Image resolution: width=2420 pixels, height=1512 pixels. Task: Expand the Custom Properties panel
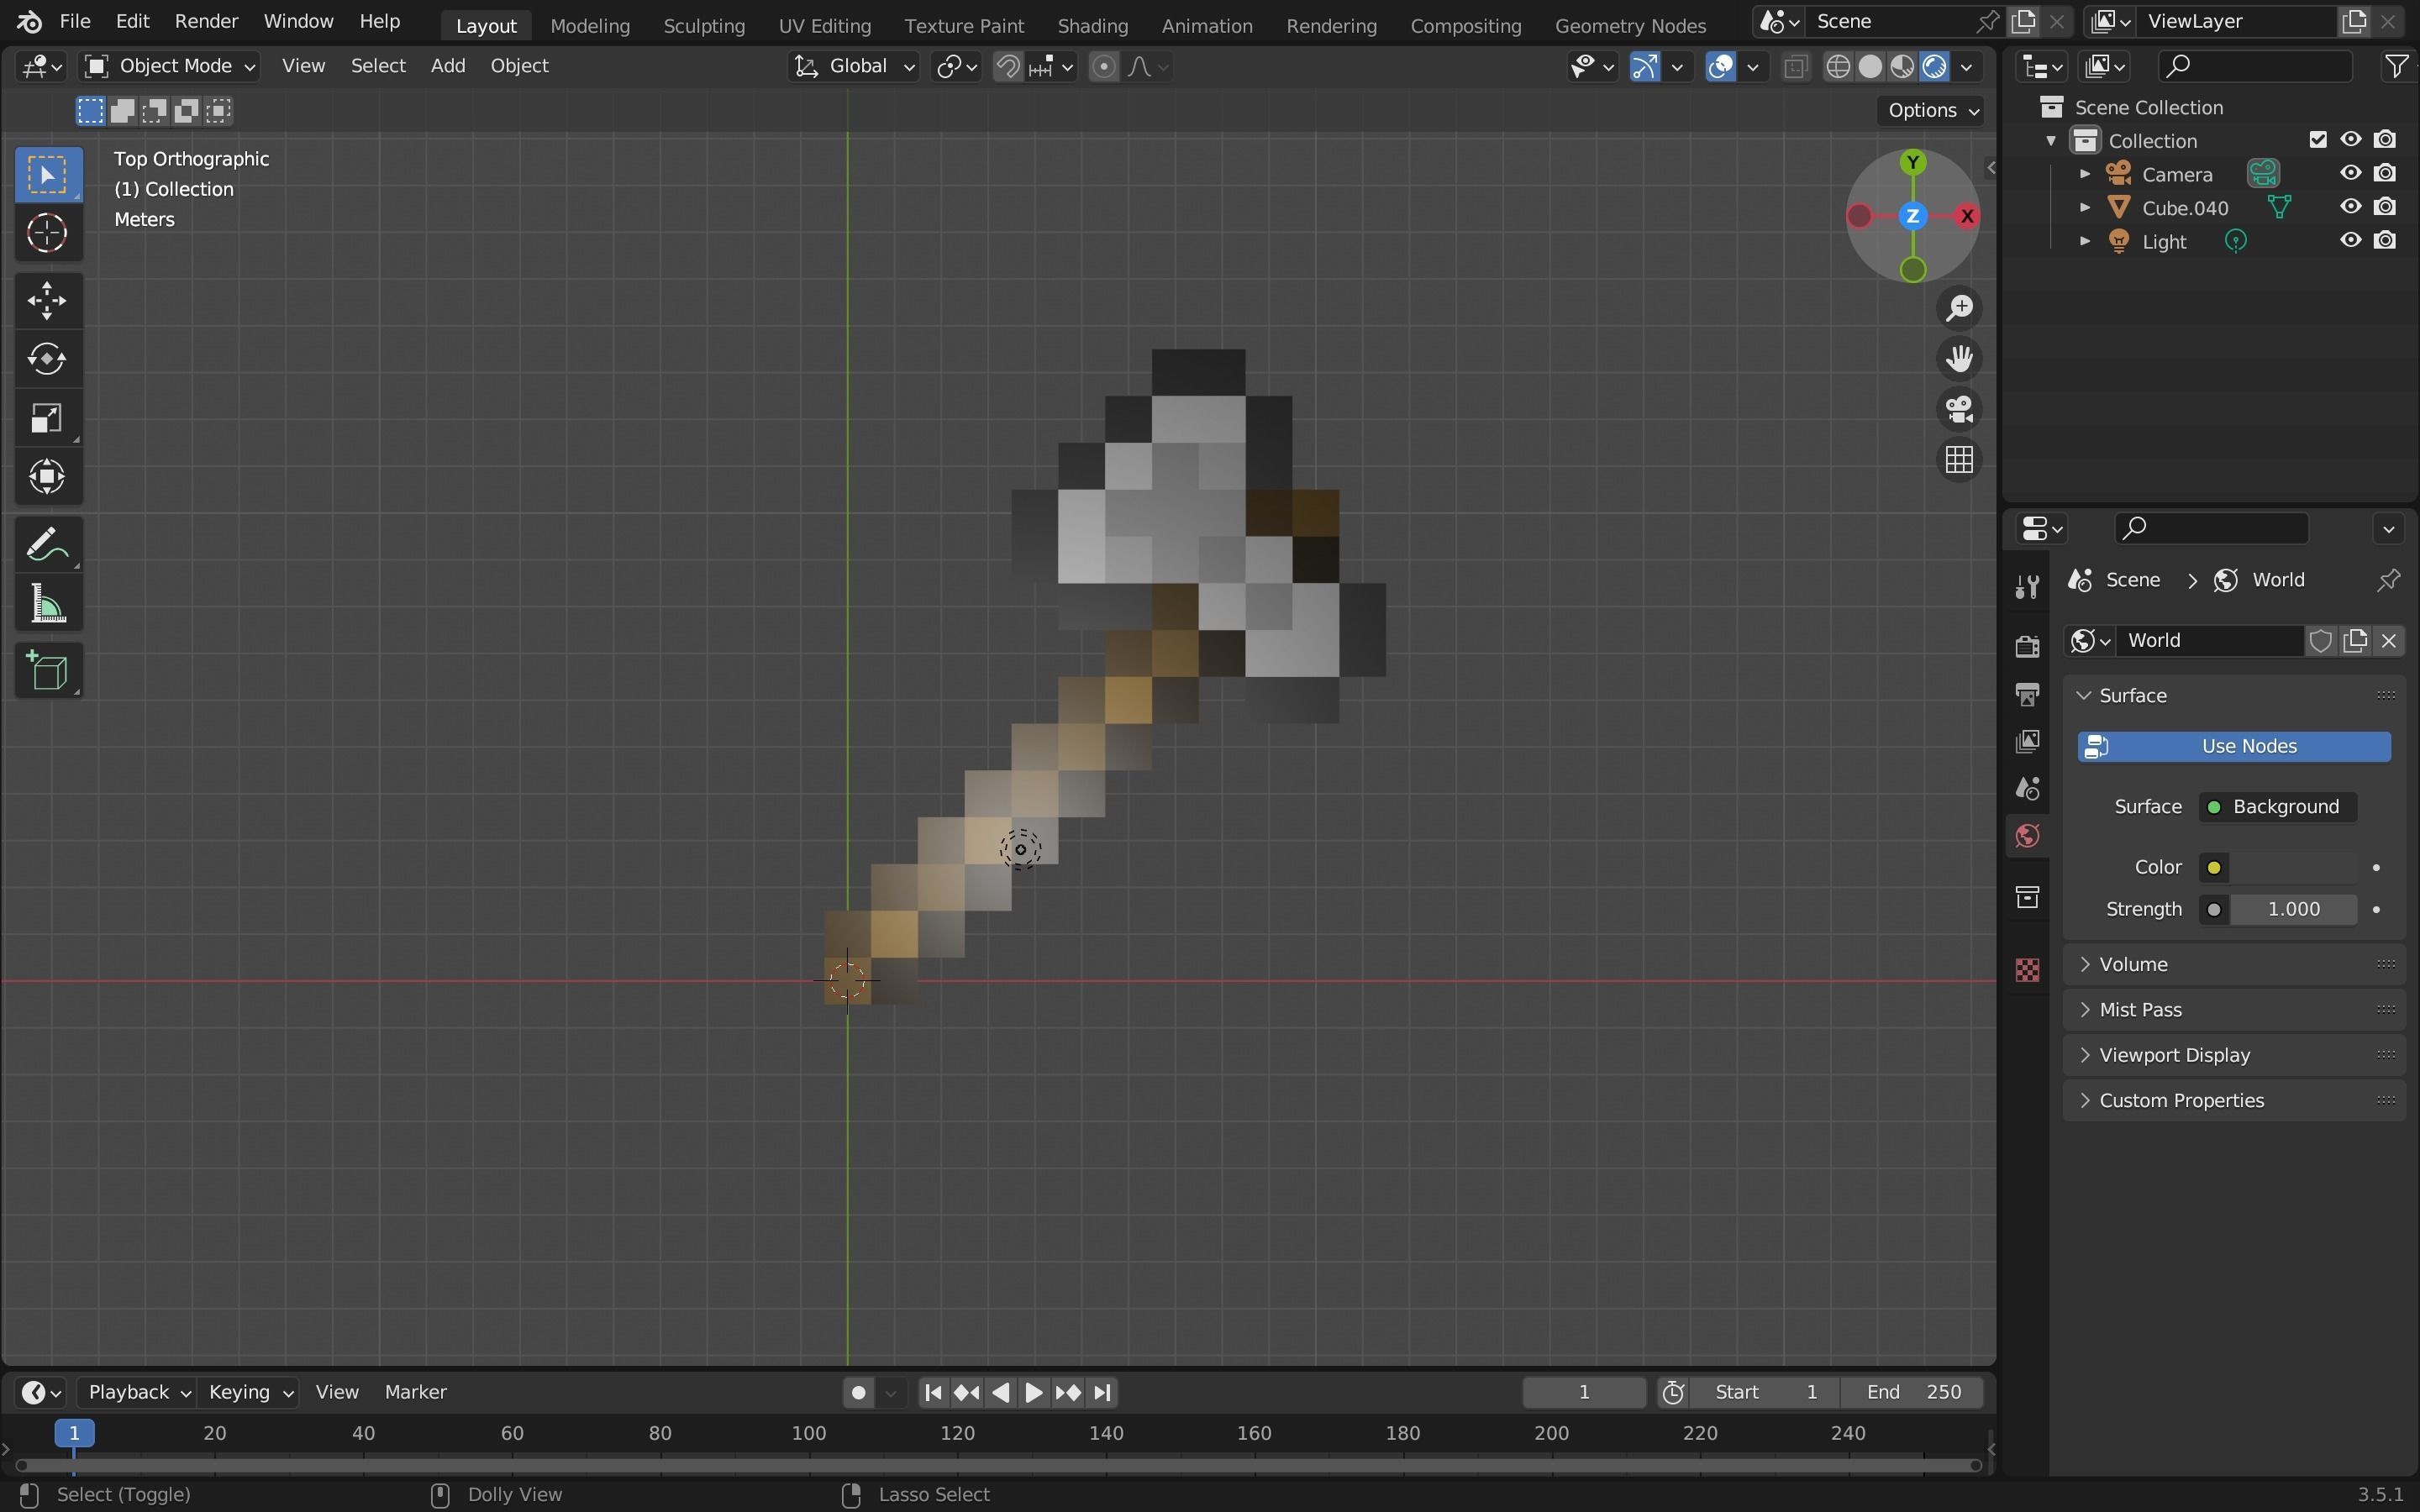[2234, 1100]
